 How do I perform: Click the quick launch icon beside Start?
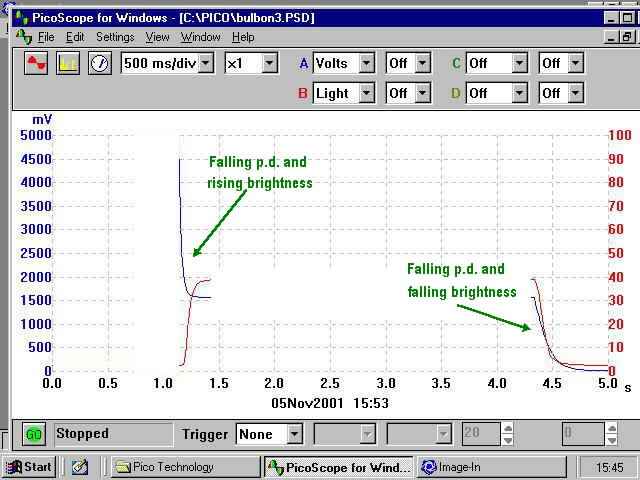pyautogui.click(x=80, y=467)
